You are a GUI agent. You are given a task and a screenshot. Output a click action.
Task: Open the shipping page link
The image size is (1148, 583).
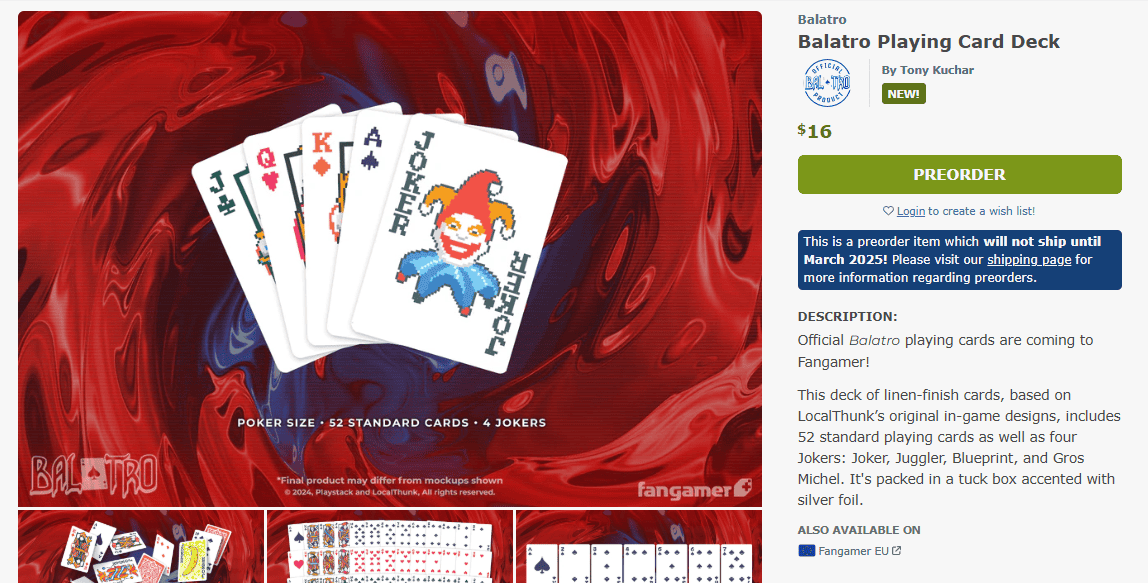pyautogui.click(x=1029, y=259)
